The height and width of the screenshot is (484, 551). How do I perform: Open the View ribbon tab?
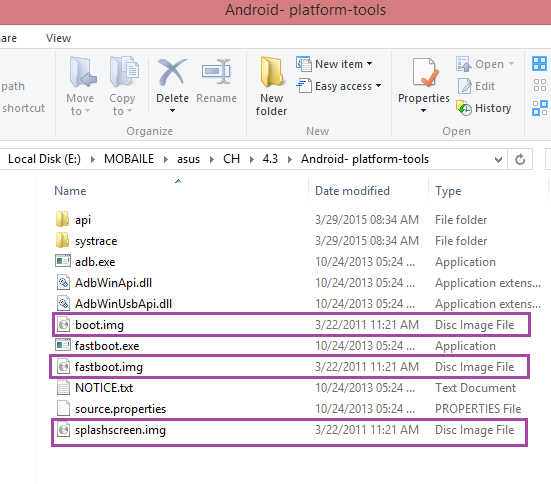(x=58, y=38)
